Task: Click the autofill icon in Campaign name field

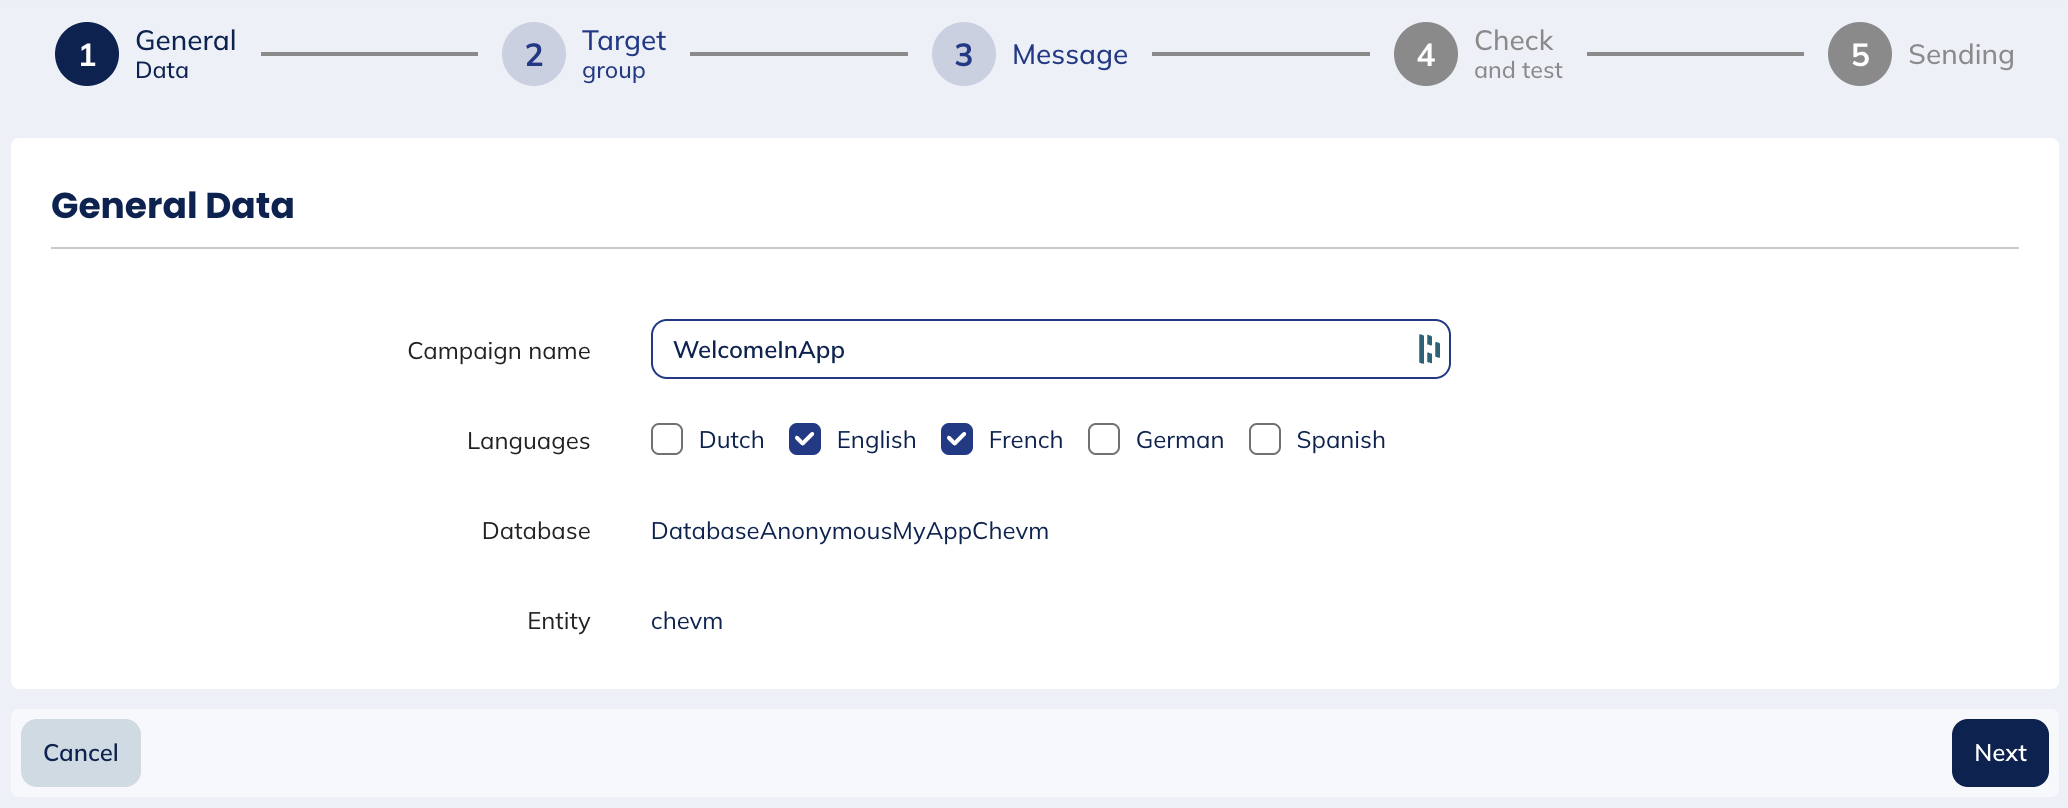Action: 1429,349
